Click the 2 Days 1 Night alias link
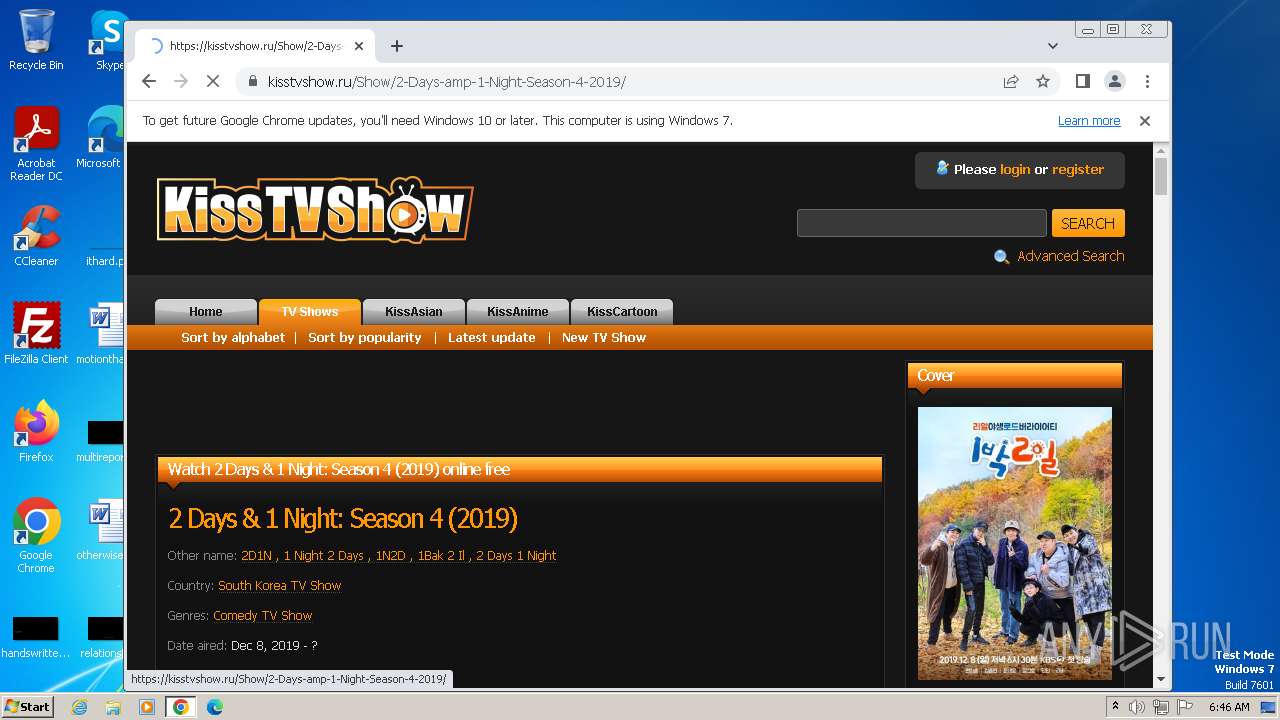The width and height of the screenshot is (1280, 720). click(x=516, y=556)
